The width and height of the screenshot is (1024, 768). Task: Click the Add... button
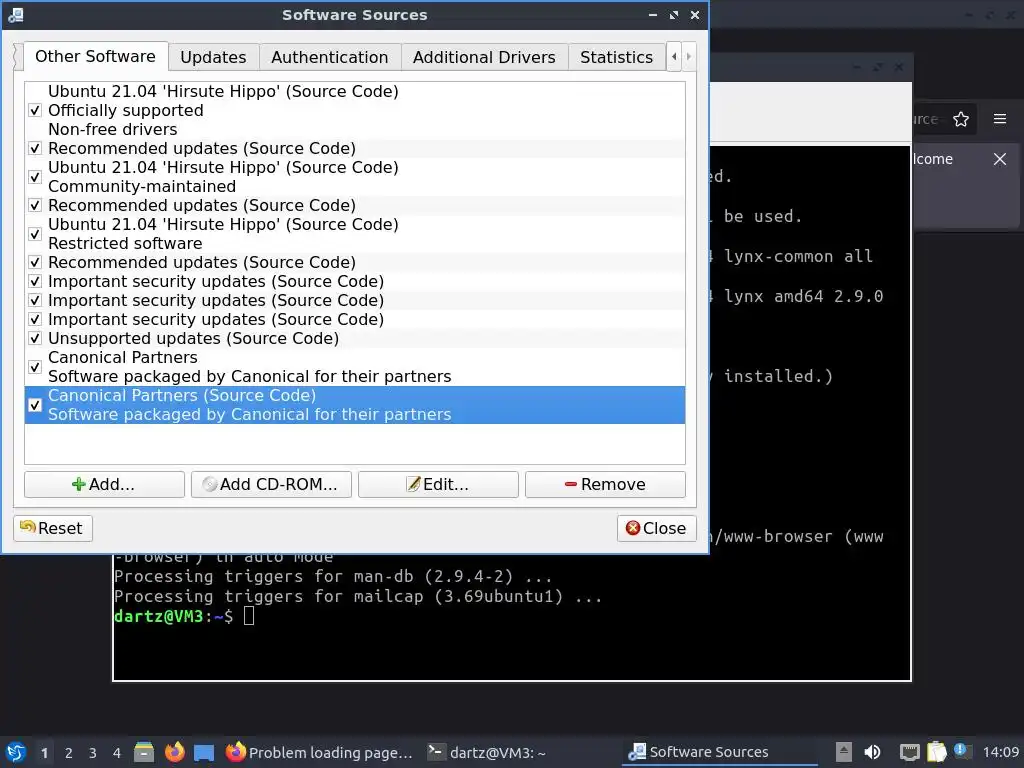pos(104,485)
